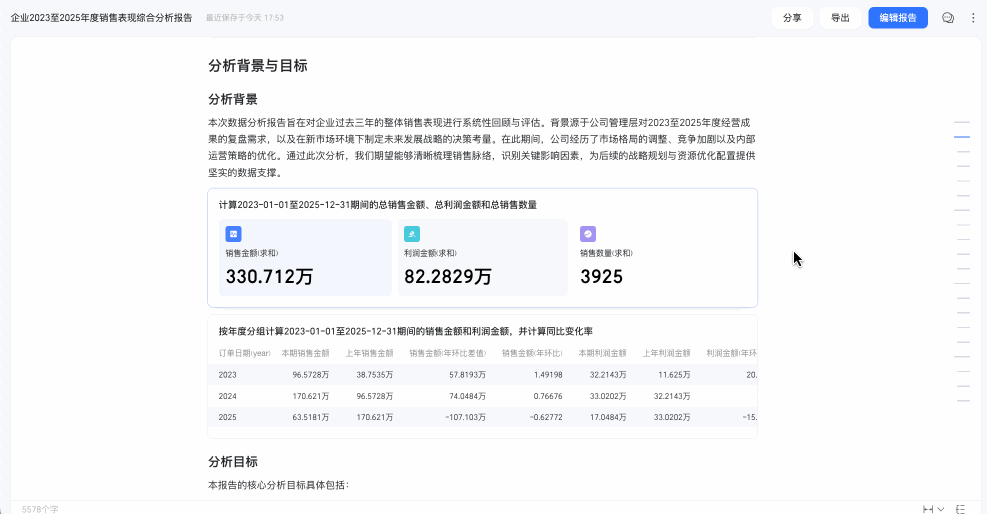Viewport: 987px width, 514px height.
Task: Click the 本期销售金额 column header
Action: click(x=305, y=354)
